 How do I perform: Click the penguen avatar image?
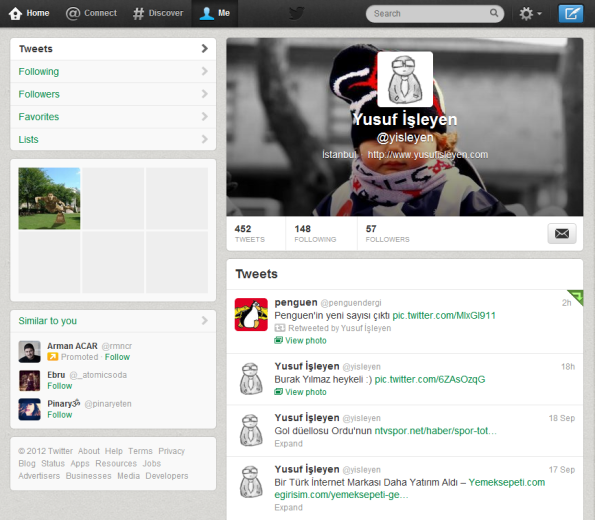pyautogui.click(x=251, y=314)
